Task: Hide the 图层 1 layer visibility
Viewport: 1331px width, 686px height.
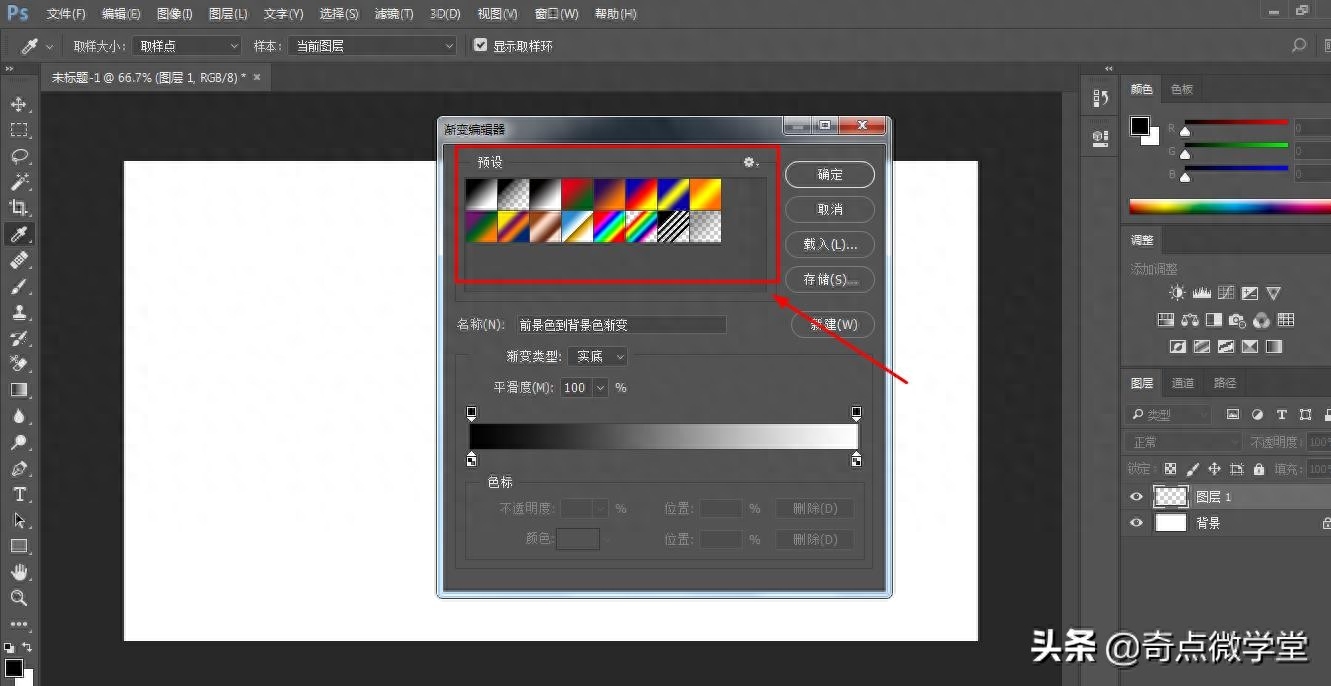Action: (x=1136, y=497)
